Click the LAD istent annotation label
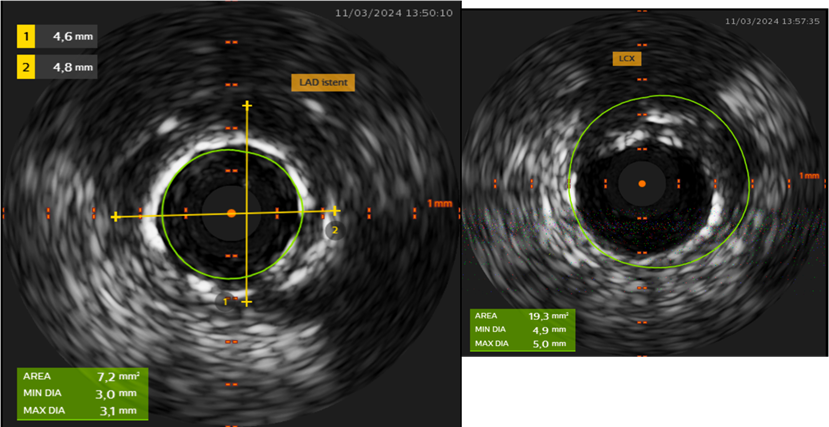The height and width of the screenshot is (427, 829). tap(323, 83)
